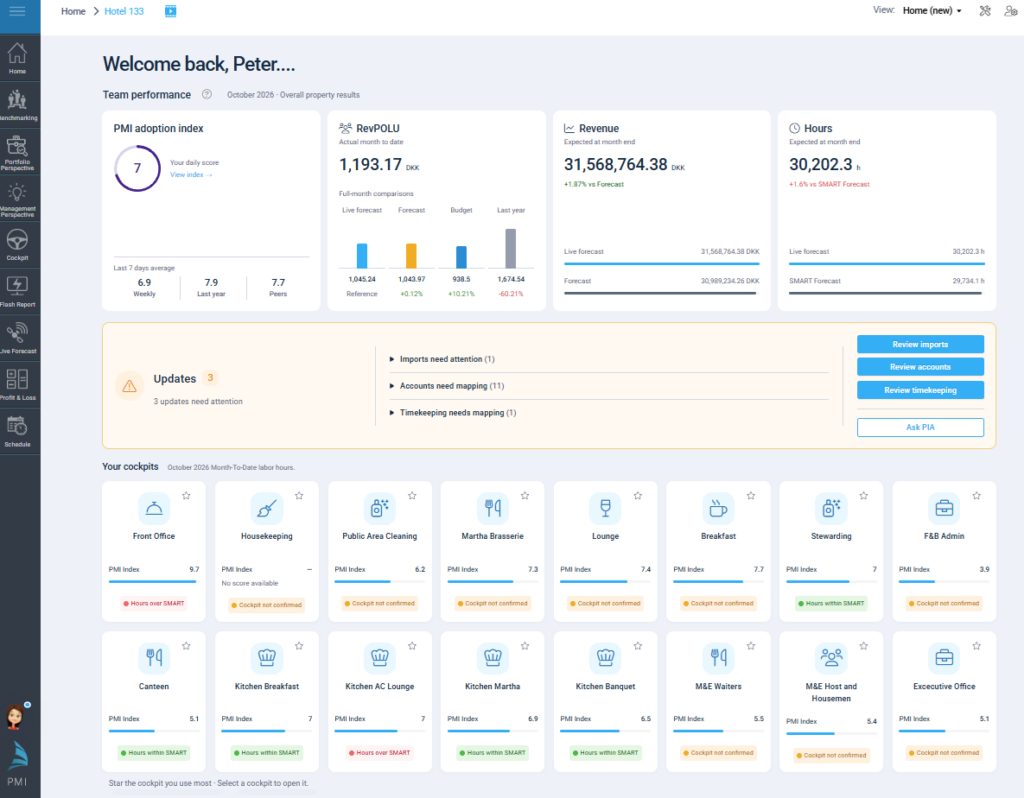Viewport: 1024px width, 798px height.
Task: Open Live Forecast from the sidebar
Action: coord(18,338)
